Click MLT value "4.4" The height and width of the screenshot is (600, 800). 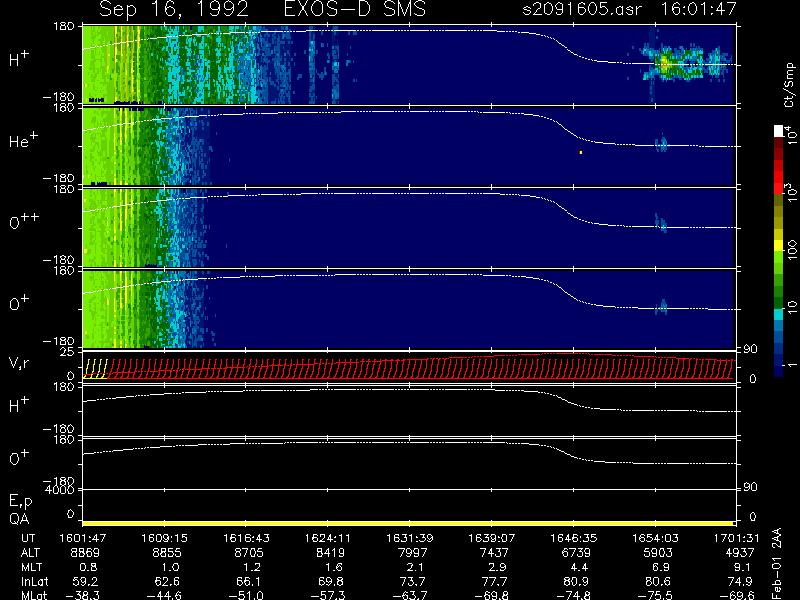click(579, 567)
